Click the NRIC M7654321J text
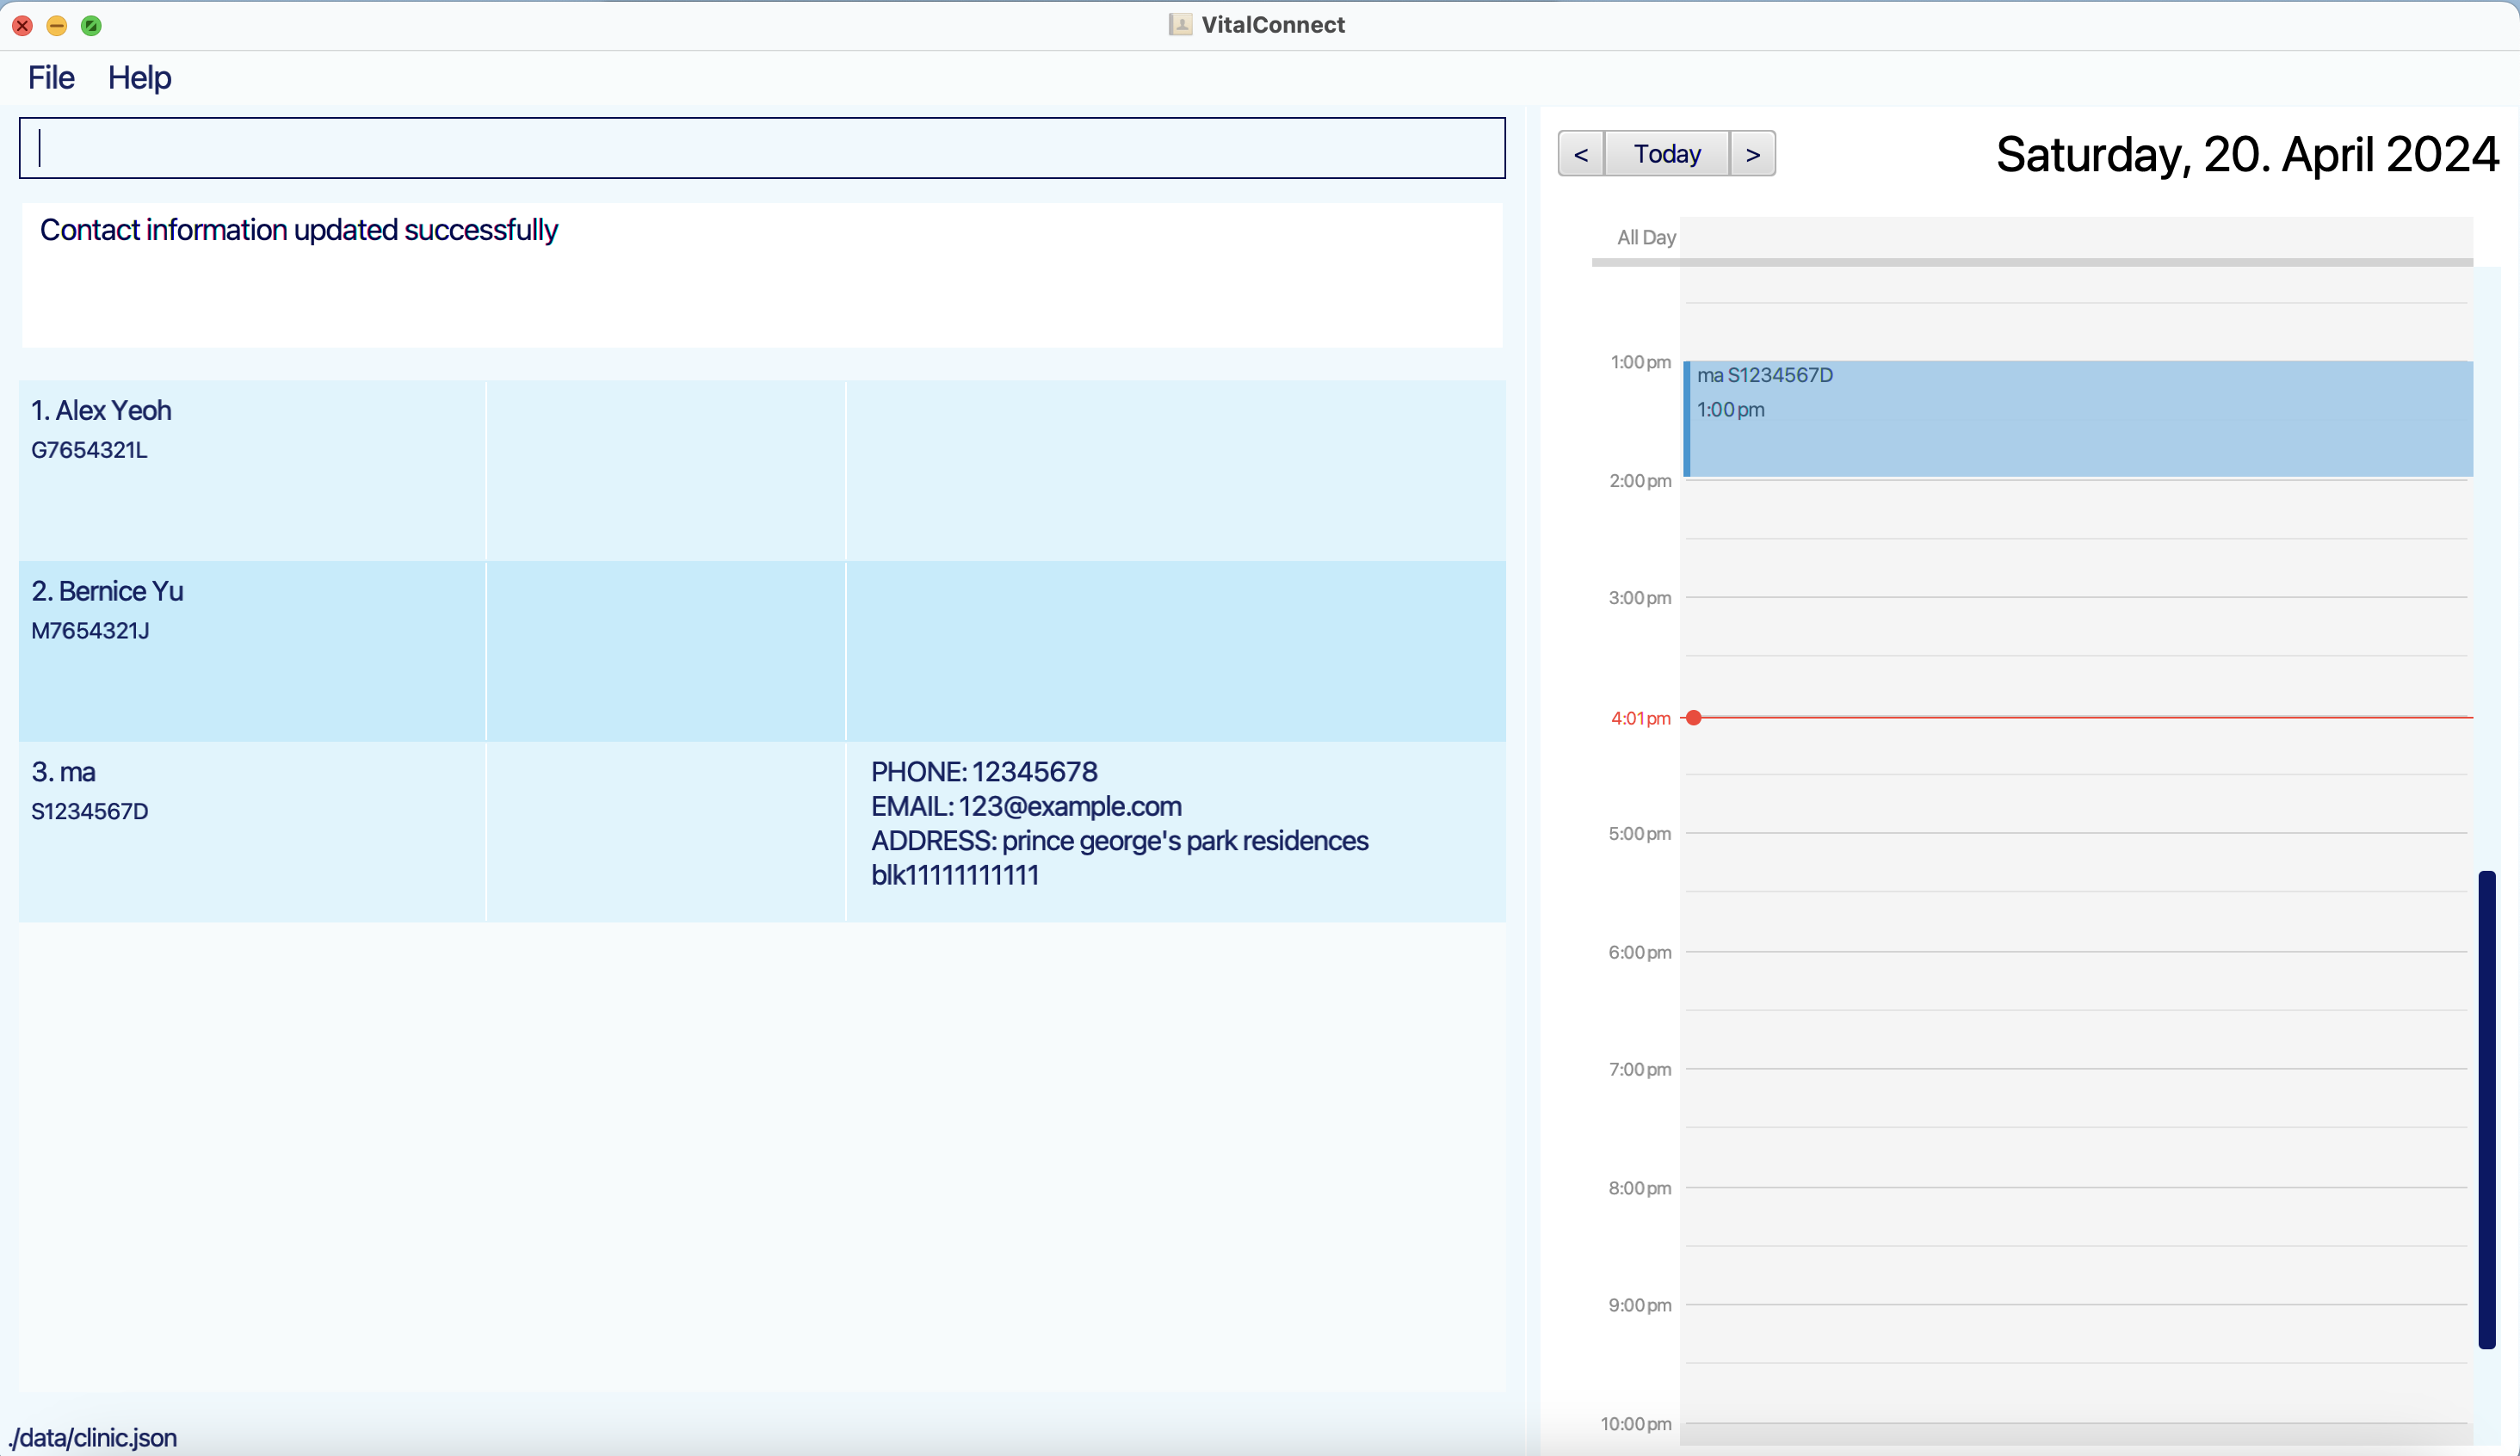The image size is (2520, 1456). click(90, 631)
